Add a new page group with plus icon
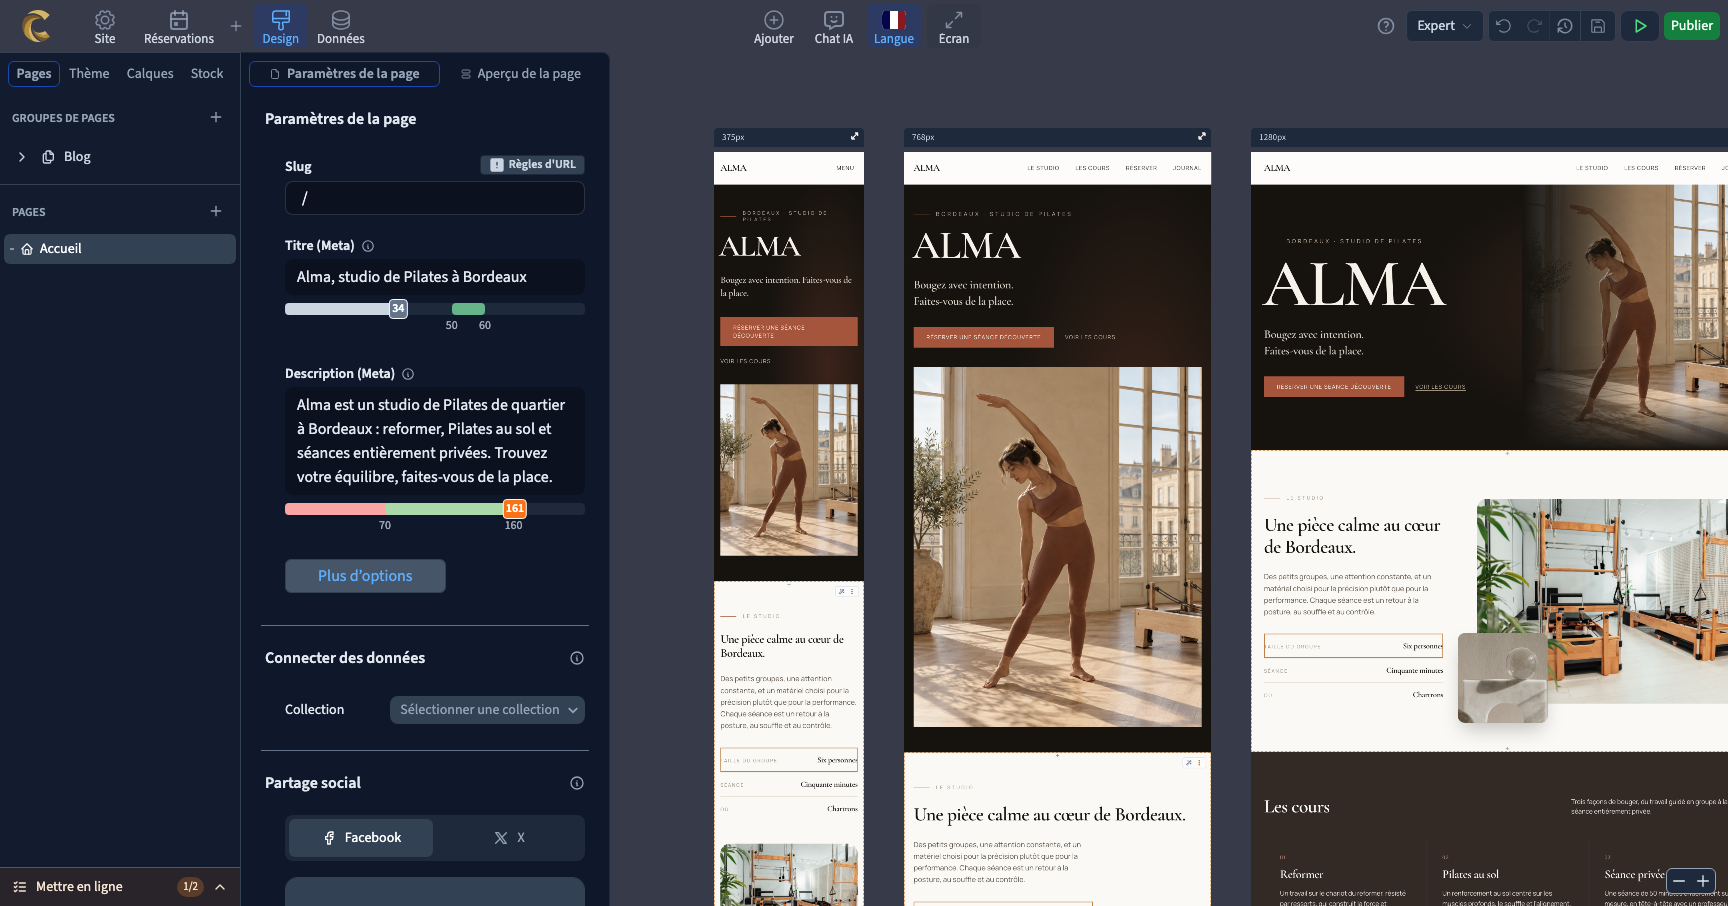1728x906 pixels. tap(216, 117)
